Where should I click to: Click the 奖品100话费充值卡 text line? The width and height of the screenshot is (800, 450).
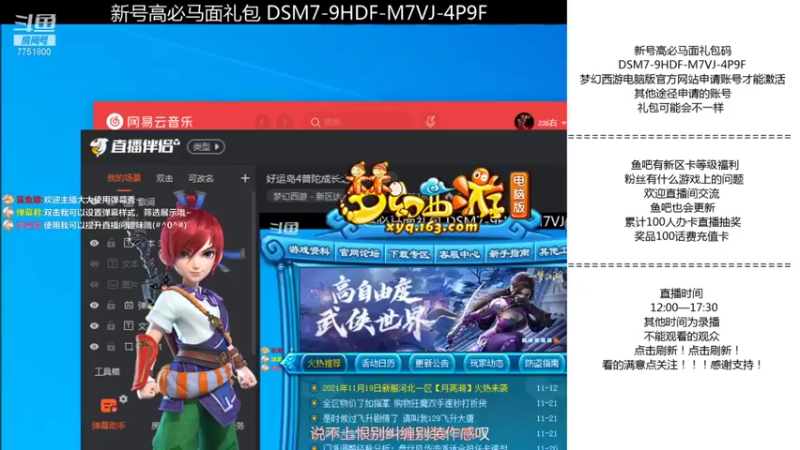point(681,236)
